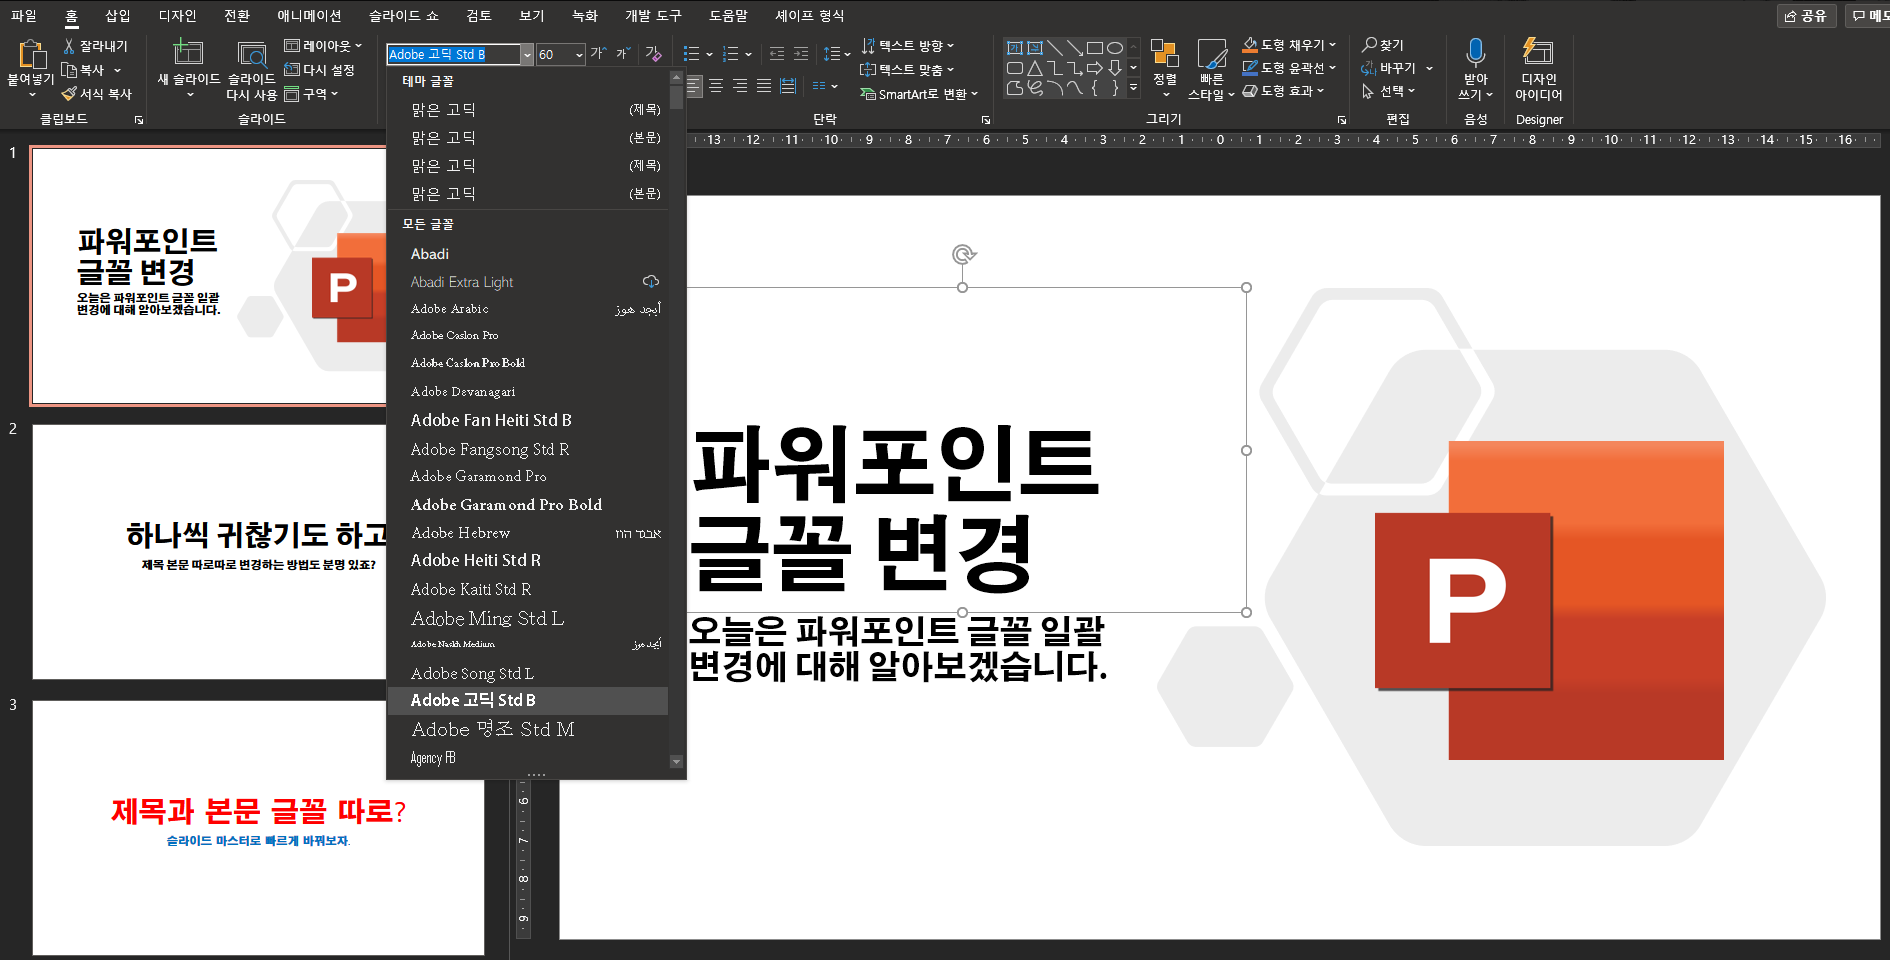Increase list indent level icon
This screenshot has height=960, width=1890.
[801, 54]
